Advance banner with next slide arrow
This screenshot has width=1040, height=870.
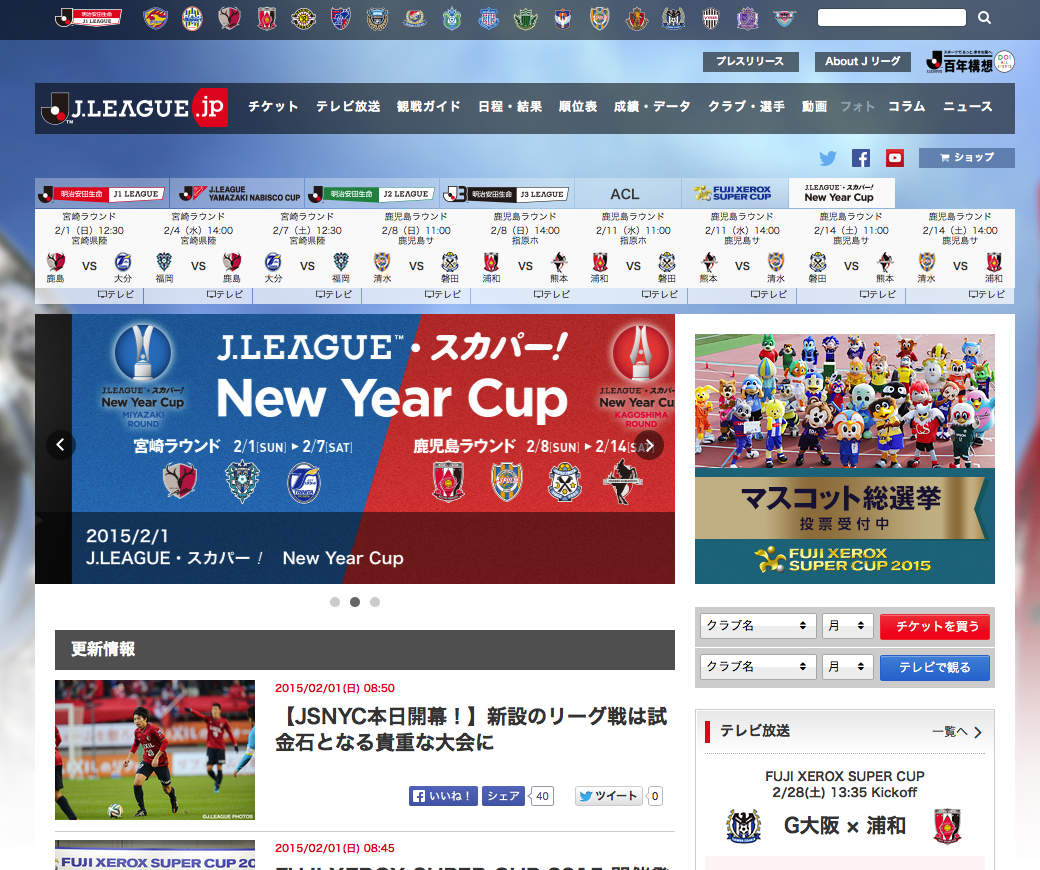click(649, 445)
